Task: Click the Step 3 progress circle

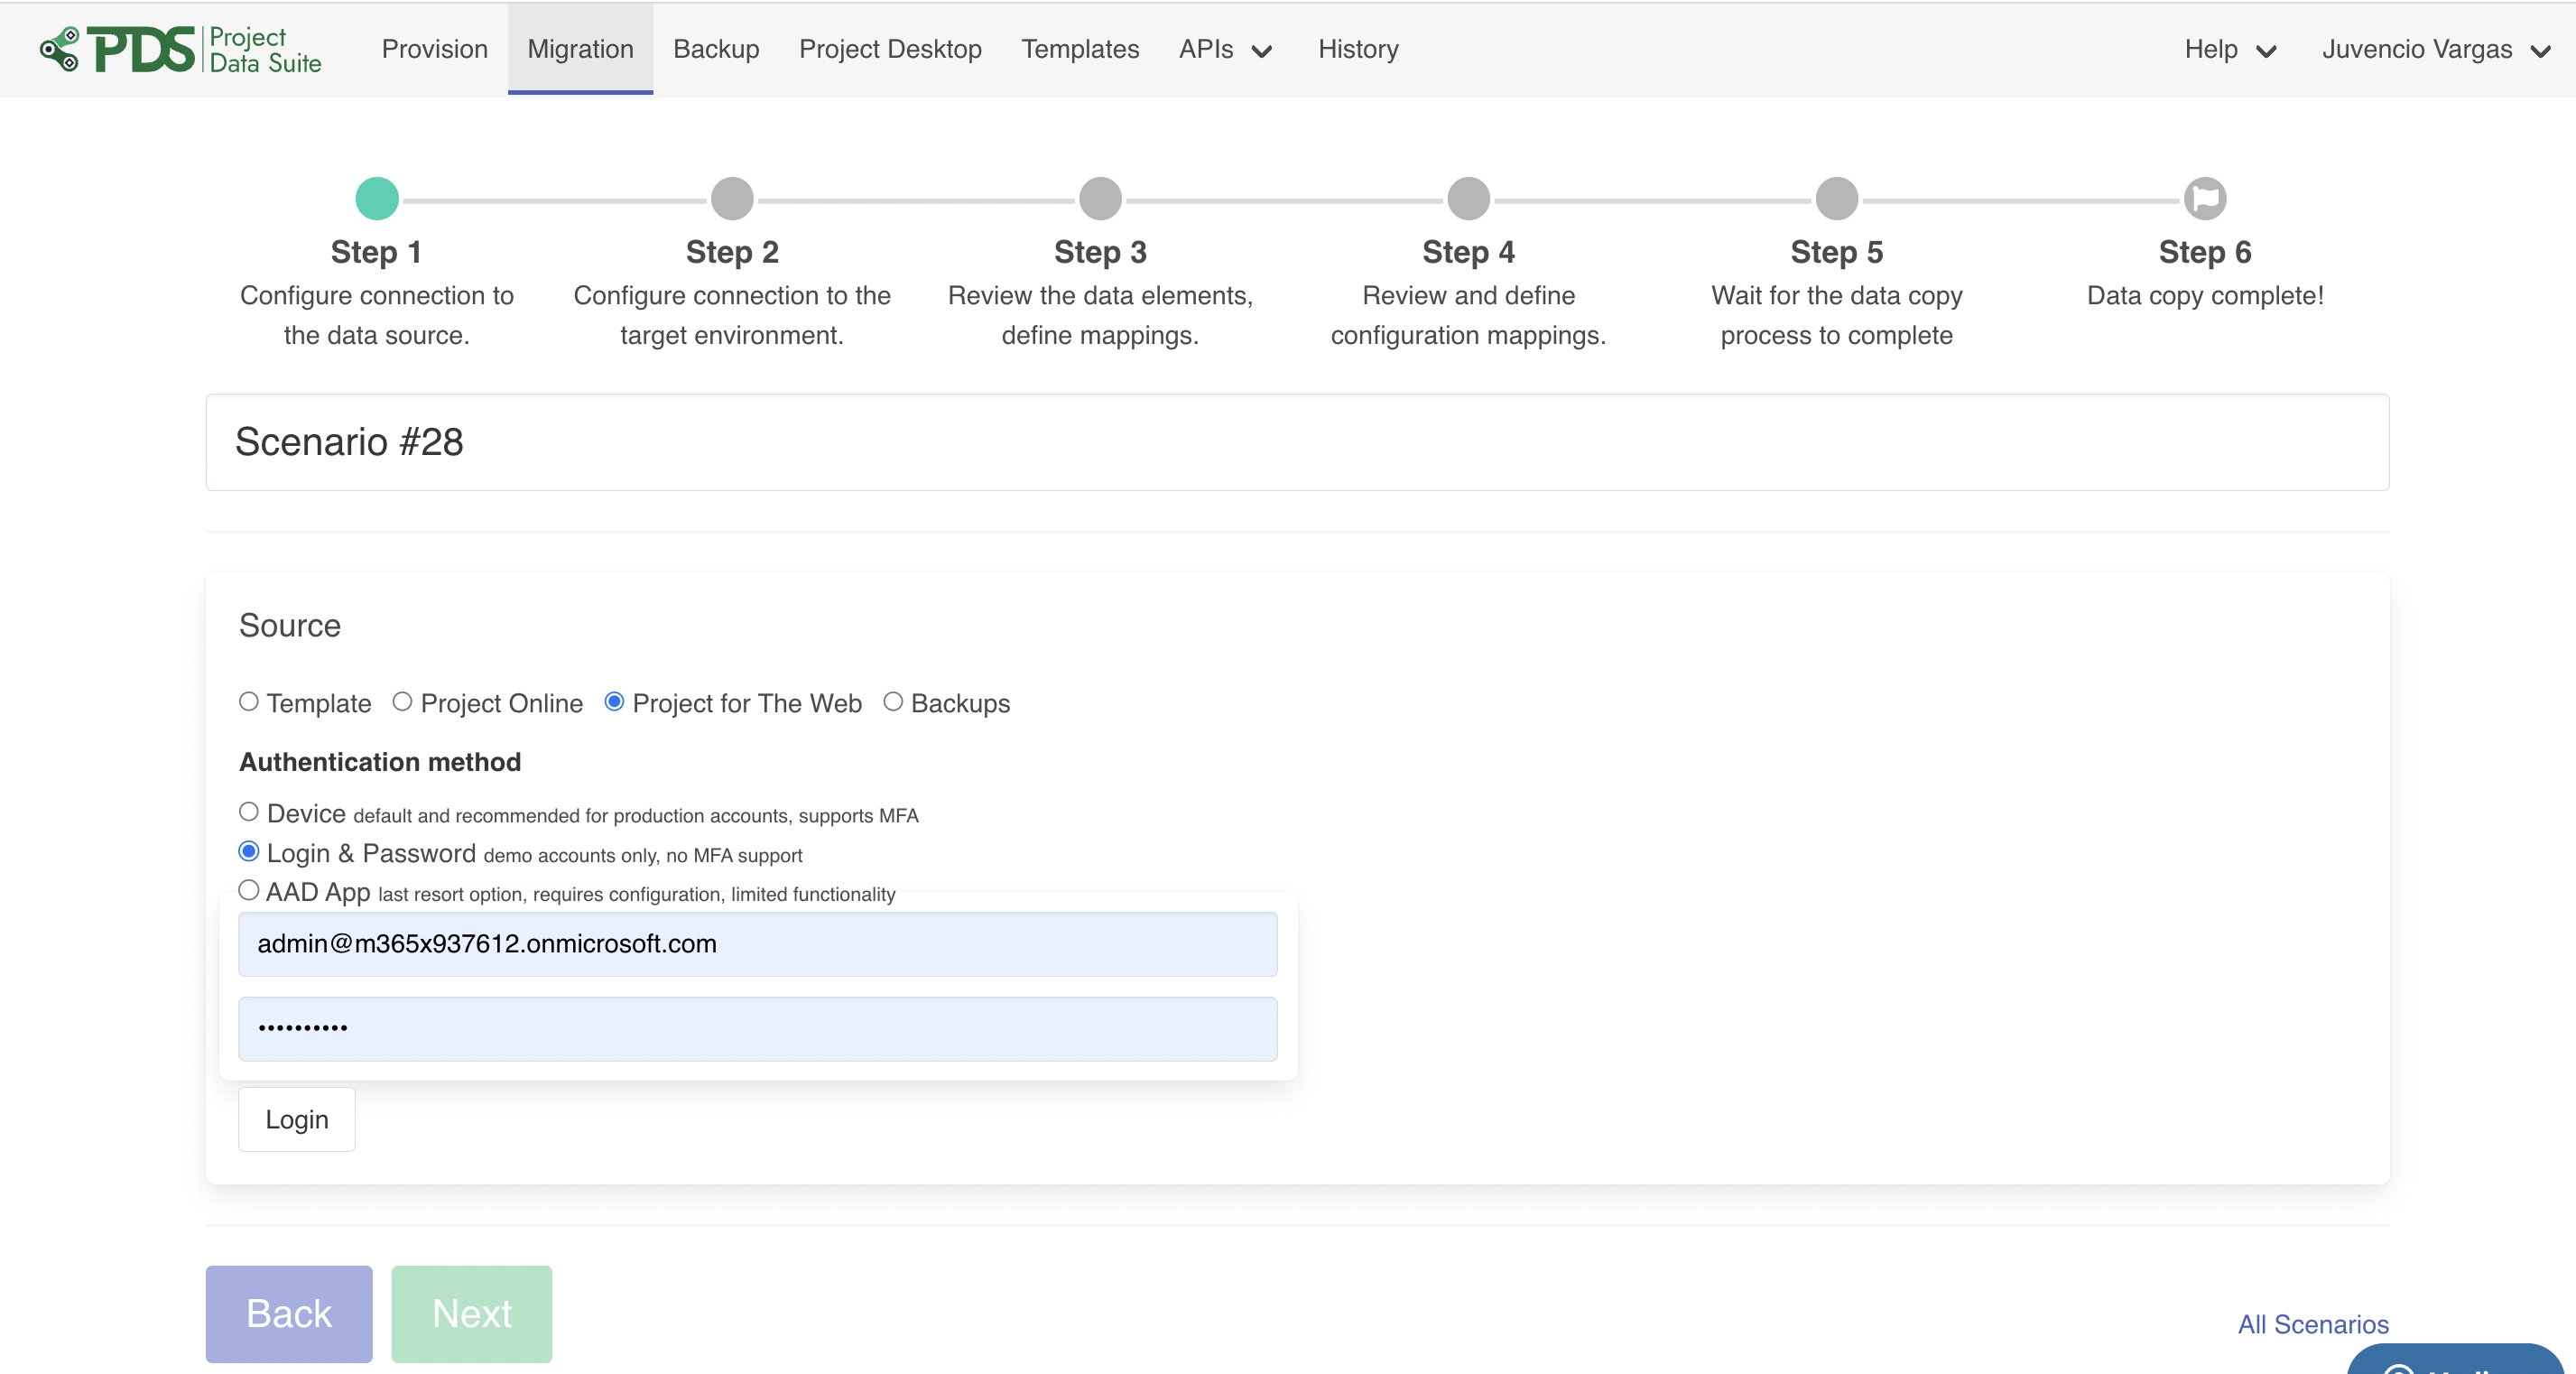Action: [1100, 199]
